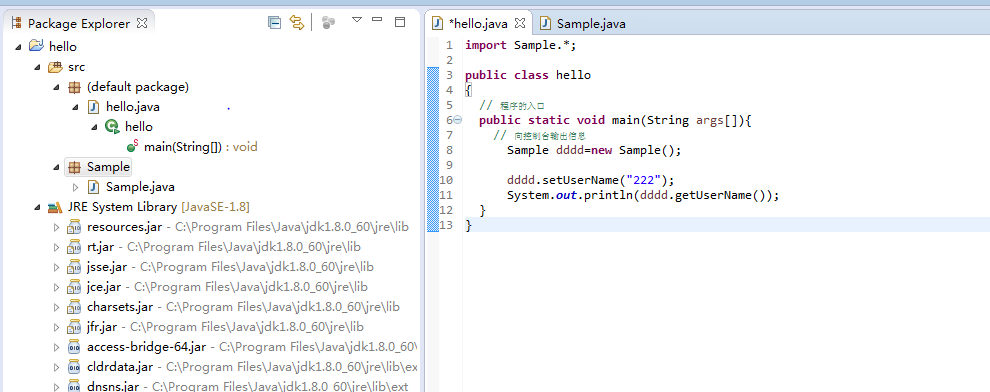Click the src source folder icon
The width and height of the screenshot is (990, 392).
pos(56,66)
